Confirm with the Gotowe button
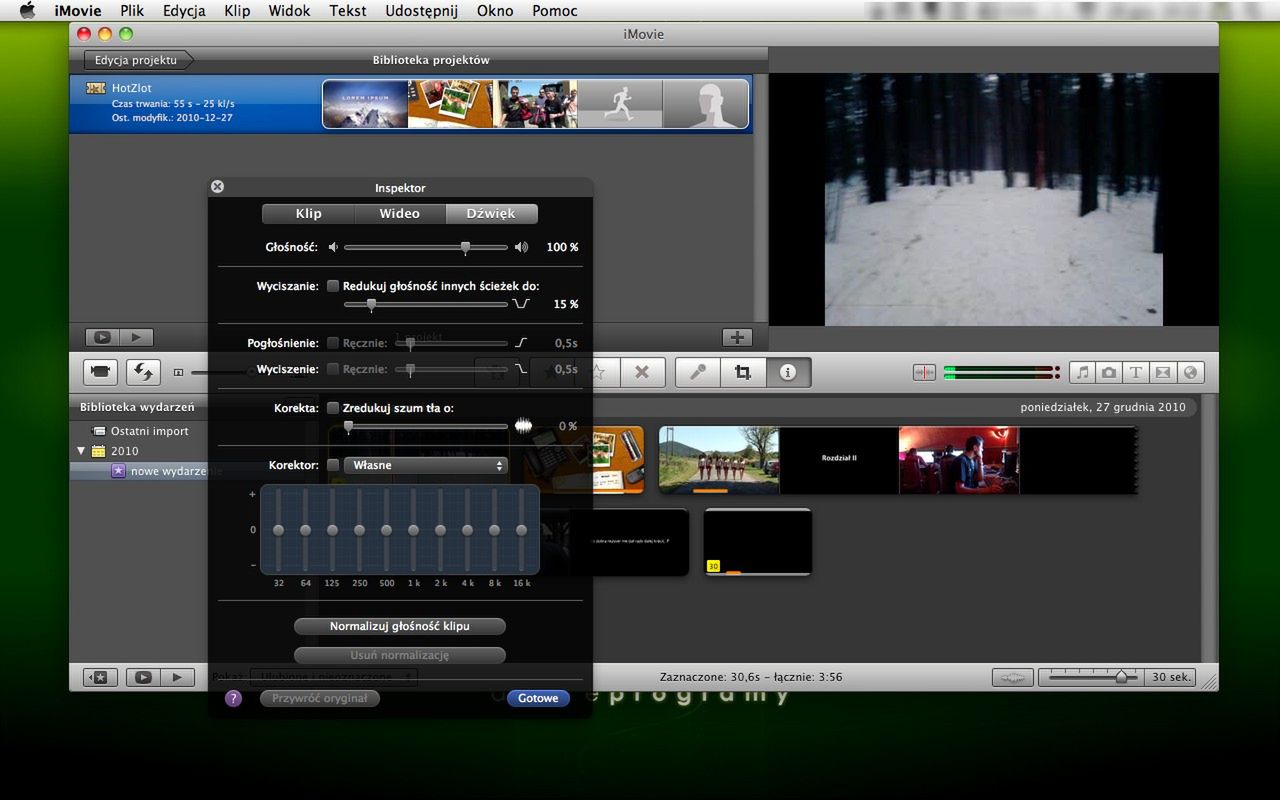Viewport: 1280px width, 800px height. pos(538,698)
